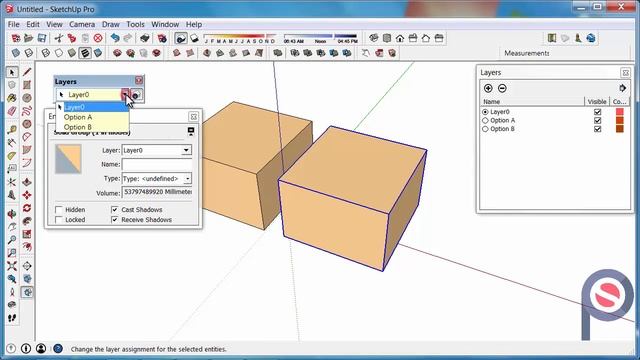Choose the Zoom magnifier tool

coord(12,240)
